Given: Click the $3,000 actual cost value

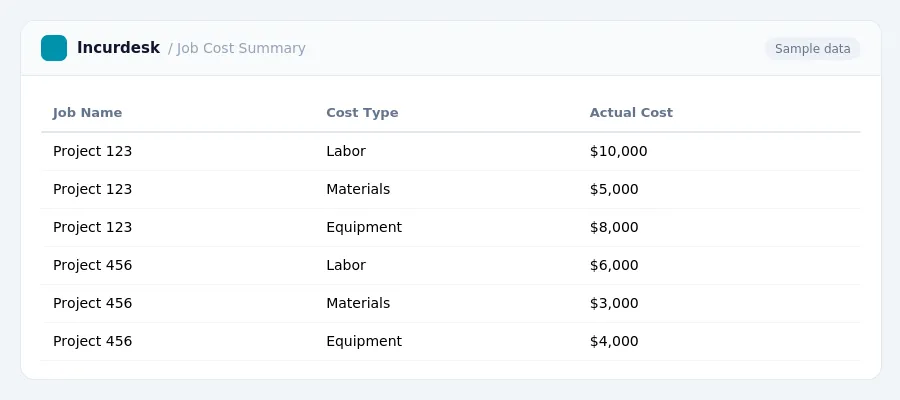Looking at the screenshot, I should 614,303.
